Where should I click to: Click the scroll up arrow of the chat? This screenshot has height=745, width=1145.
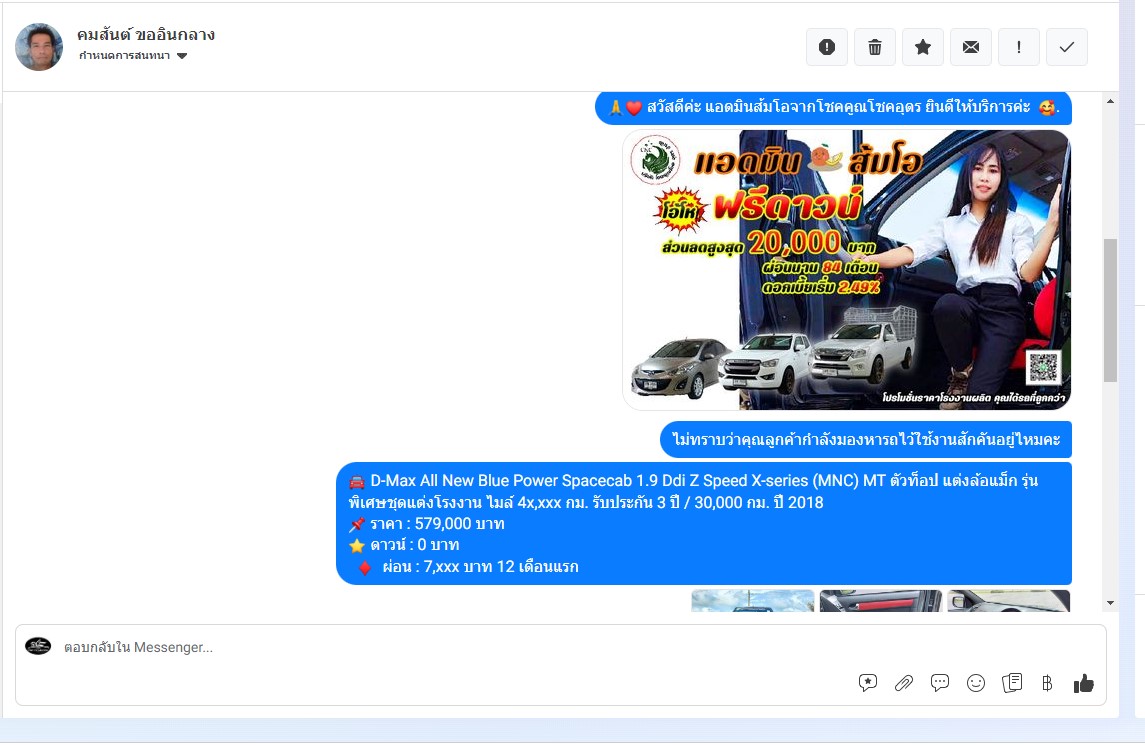(x=1110, y=102)
